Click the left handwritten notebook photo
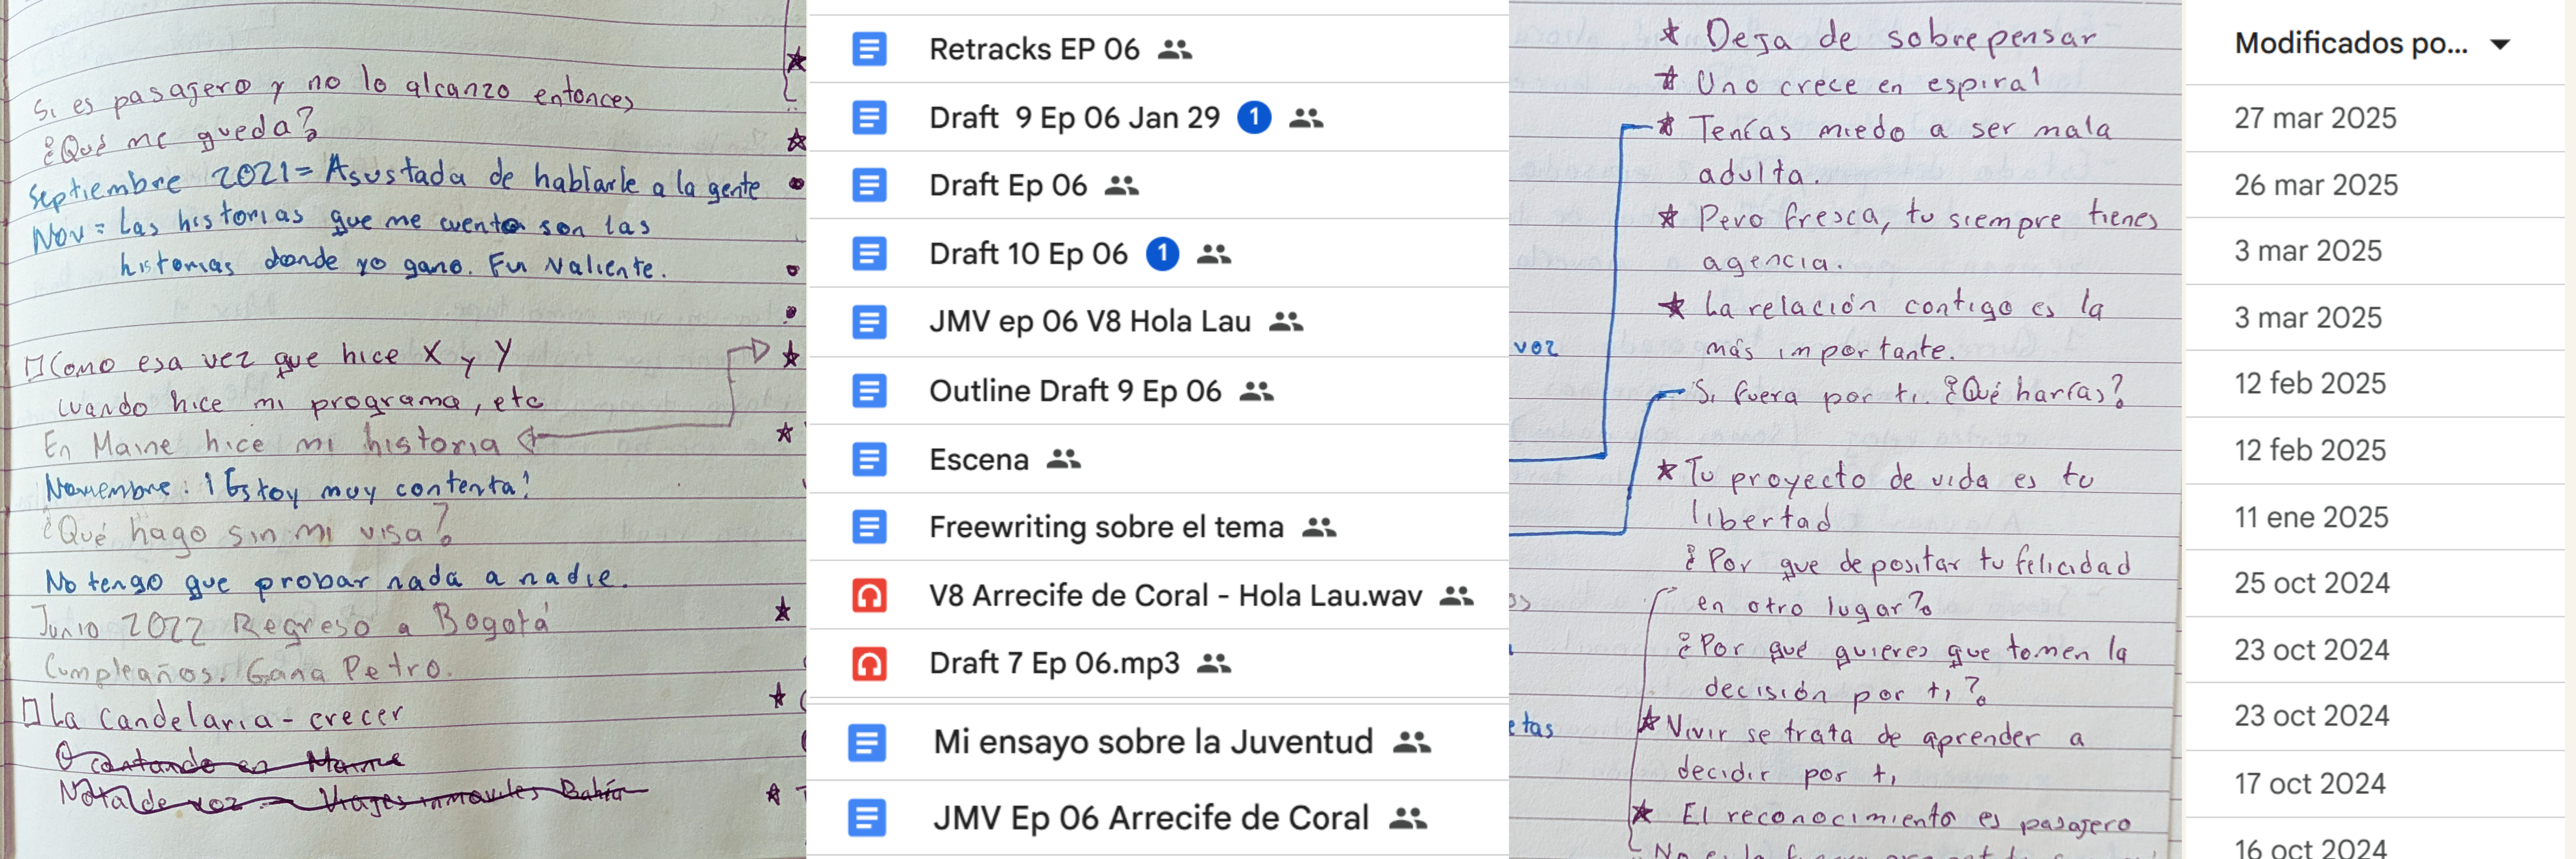This screenshot has width=2576, height=859. (400, 430)
